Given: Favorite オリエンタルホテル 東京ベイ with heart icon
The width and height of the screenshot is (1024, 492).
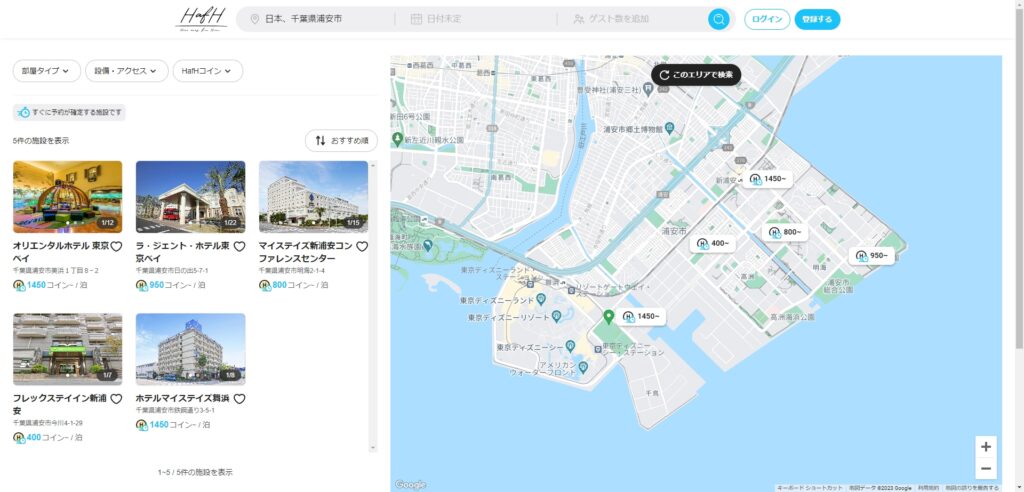Looking at the screenshot, I should (x=116, y=246).
